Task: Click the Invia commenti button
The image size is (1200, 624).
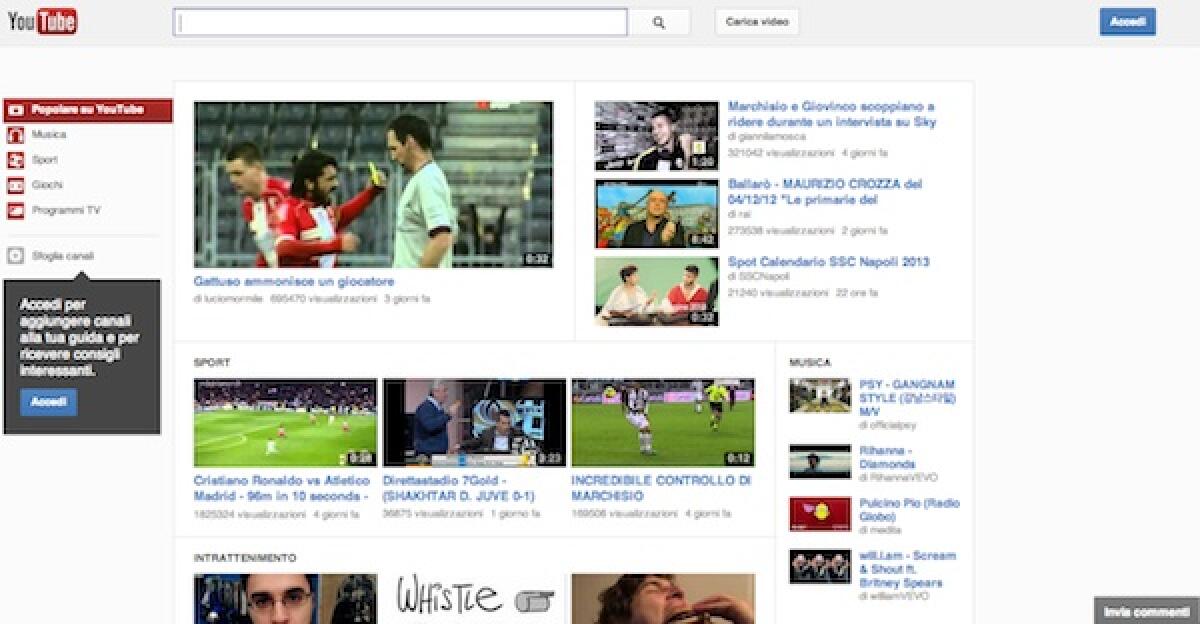Action: 1146,611
